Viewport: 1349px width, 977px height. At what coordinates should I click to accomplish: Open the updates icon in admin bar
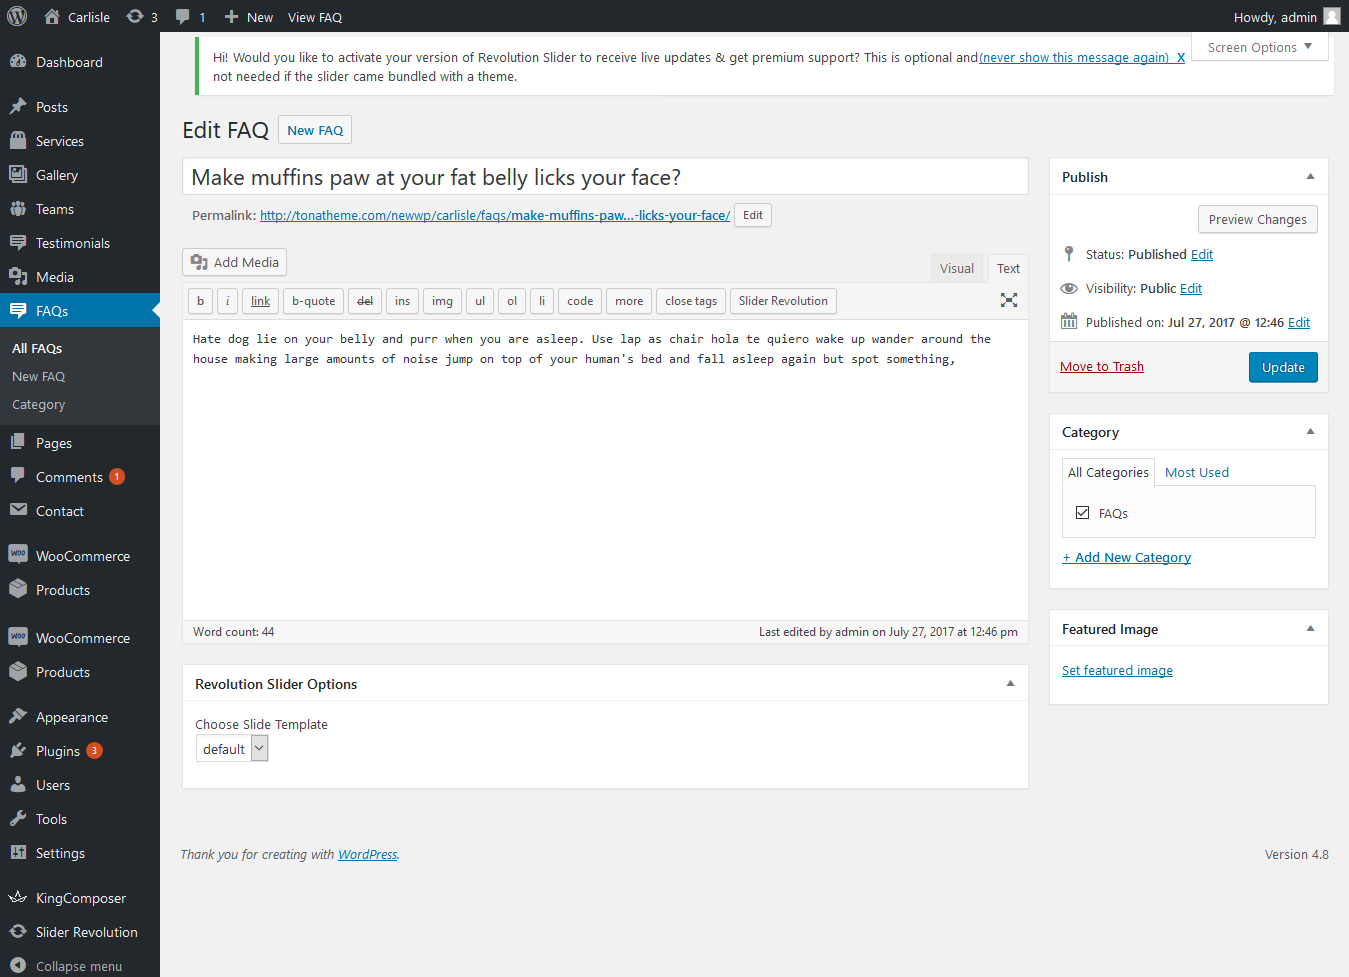pos(136,17)
